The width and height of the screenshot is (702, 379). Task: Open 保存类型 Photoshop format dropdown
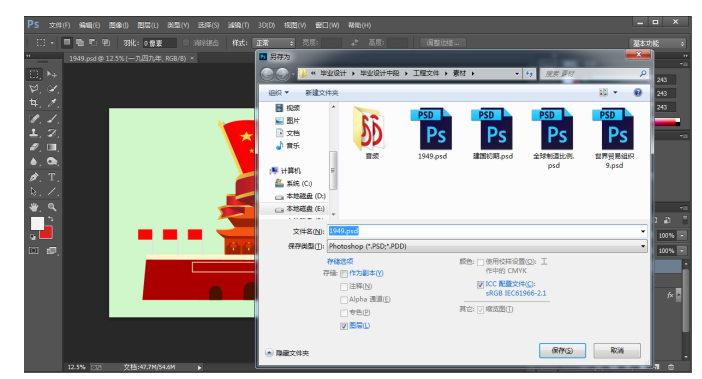click(x=487, y=246)
